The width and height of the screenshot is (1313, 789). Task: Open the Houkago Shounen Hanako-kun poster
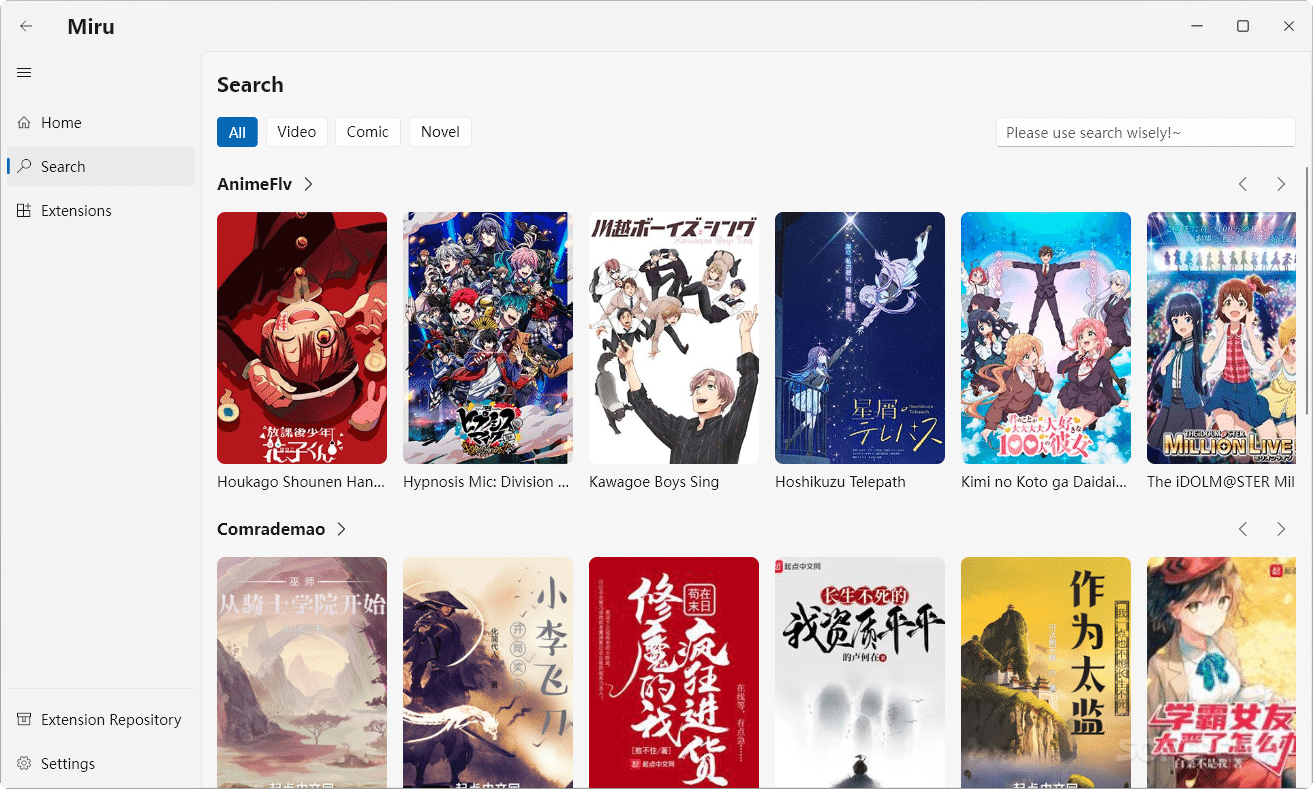[x=302, y=338]
